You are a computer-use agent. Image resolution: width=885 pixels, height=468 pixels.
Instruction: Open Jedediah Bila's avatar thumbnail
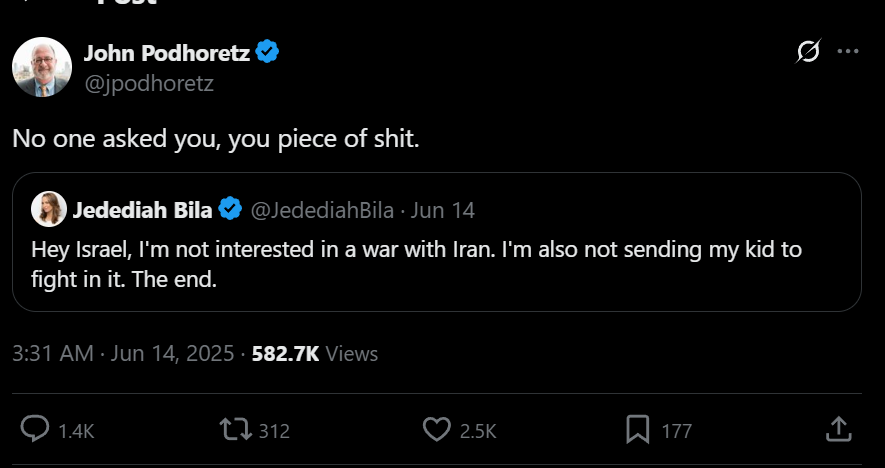49,209
